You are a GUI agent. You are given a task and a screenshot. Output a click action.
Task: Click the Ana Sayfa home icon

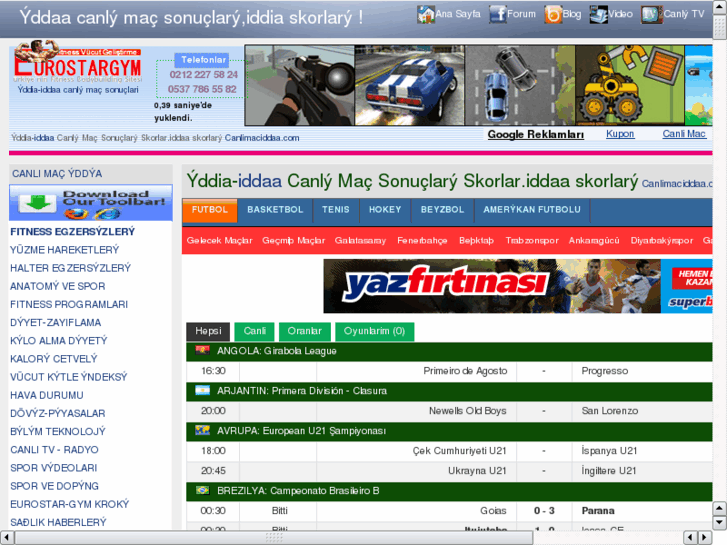(425, 14)
